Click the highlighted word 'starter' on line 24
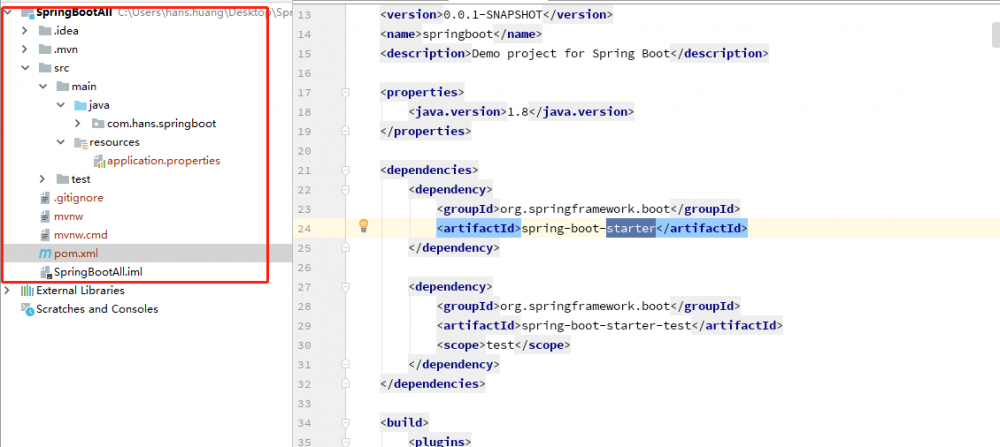Screen dimensions: 1000x447 [x=631, y=228]
